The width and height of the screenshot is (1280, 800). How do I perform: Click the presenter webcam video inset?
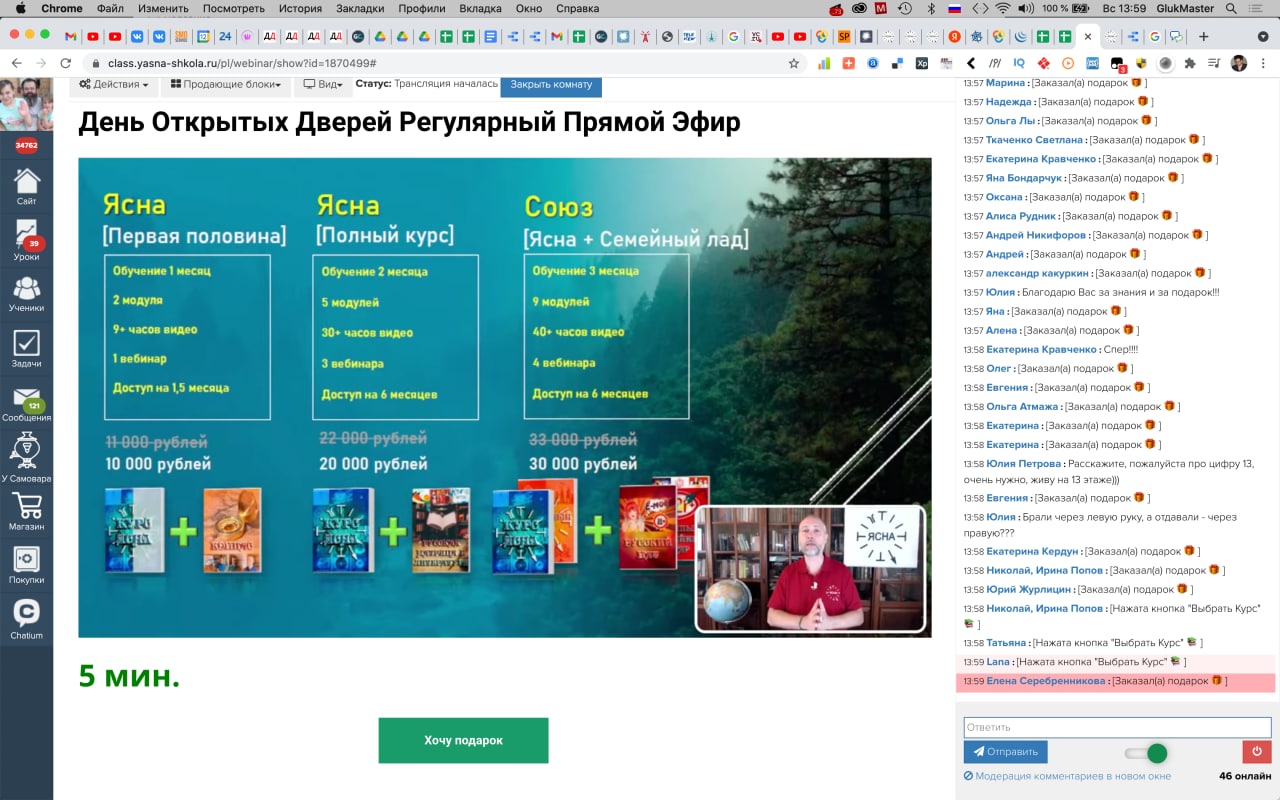pyautogui.click(x=810, y=568)
